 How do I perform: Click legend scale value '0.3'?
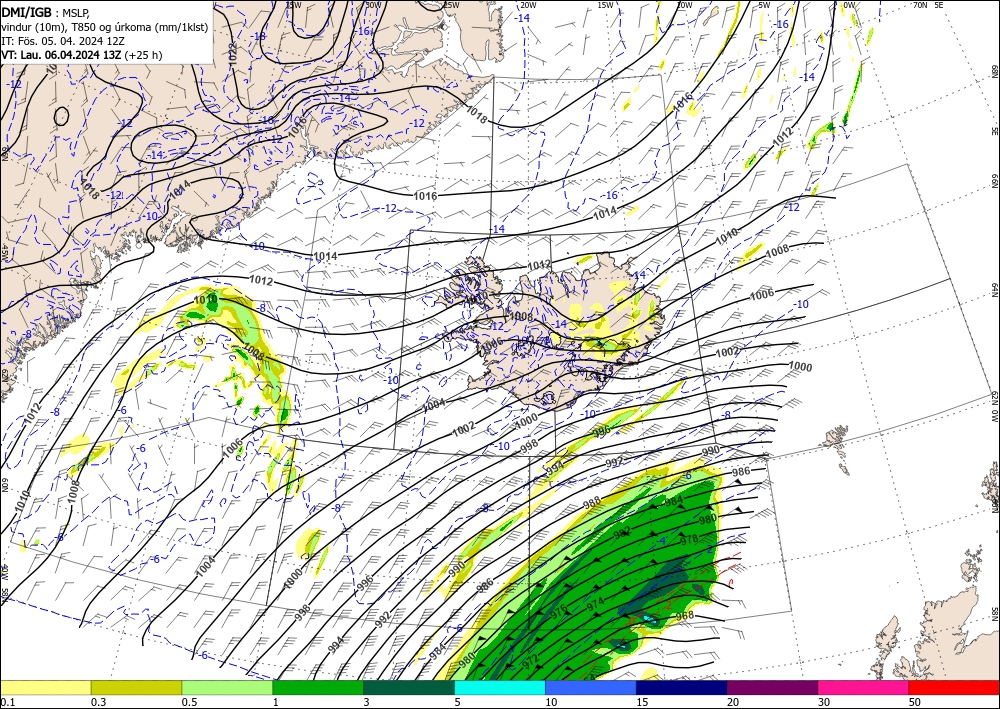98,702
